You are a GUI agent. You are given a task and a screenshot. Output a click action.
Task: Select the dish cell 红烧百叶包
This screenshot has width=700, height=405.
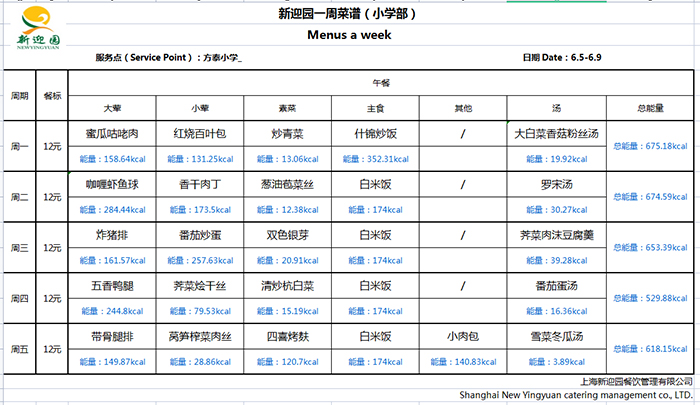click(x=200, y=134)
